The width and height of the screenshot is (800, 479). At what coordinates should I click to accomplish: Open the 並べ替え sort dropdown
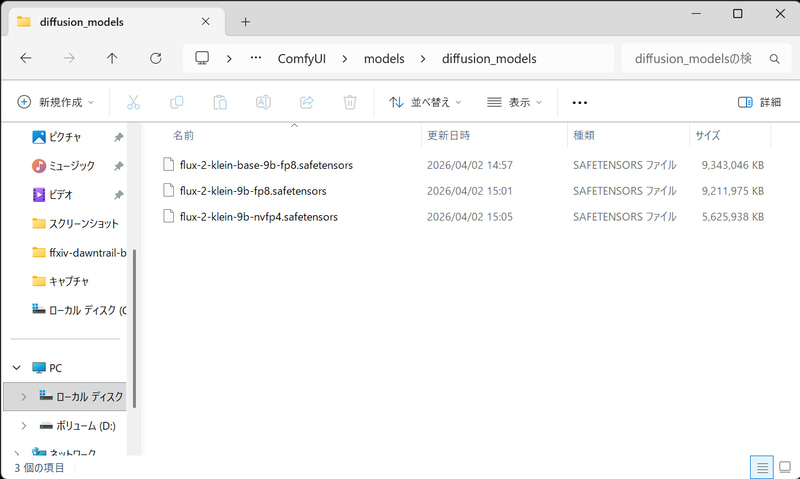[425, 103]
